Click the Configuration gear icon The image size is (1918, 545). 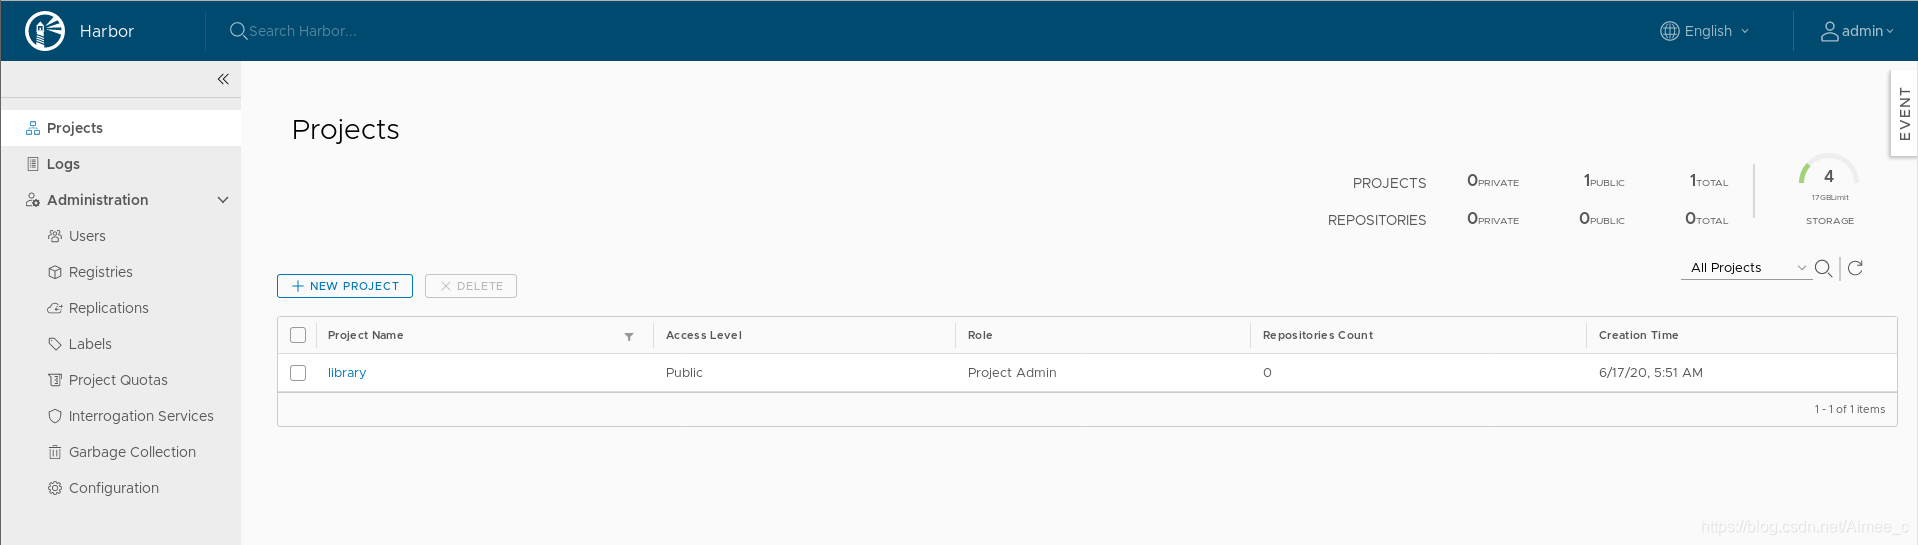click(x=55, y=488)
